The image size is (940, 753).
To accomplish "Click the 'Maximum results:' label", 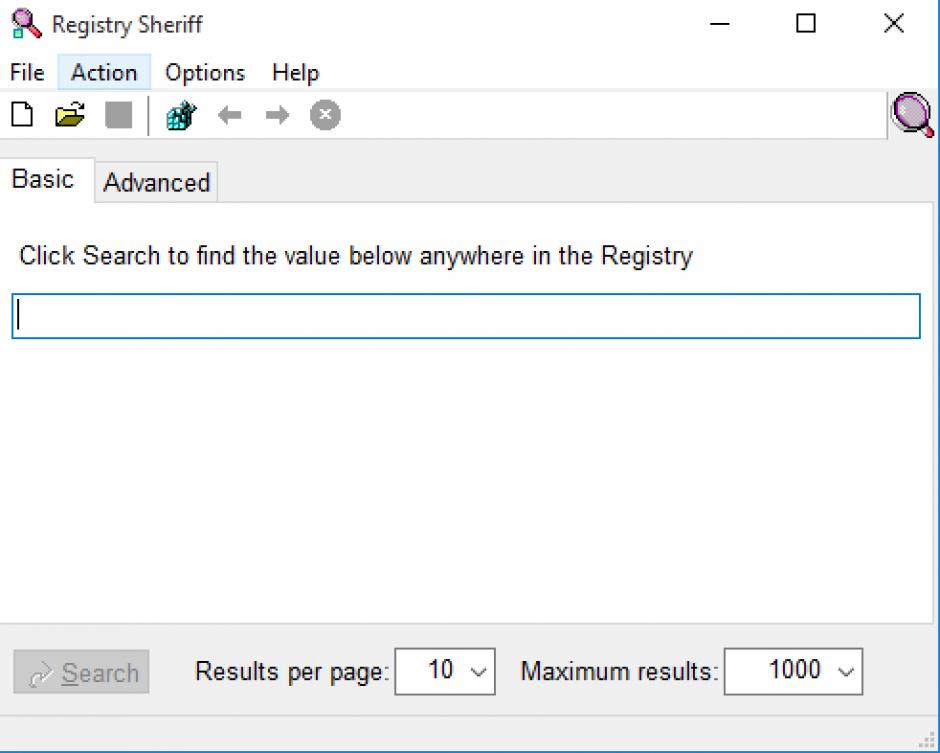I will click(x=620, y=671).
